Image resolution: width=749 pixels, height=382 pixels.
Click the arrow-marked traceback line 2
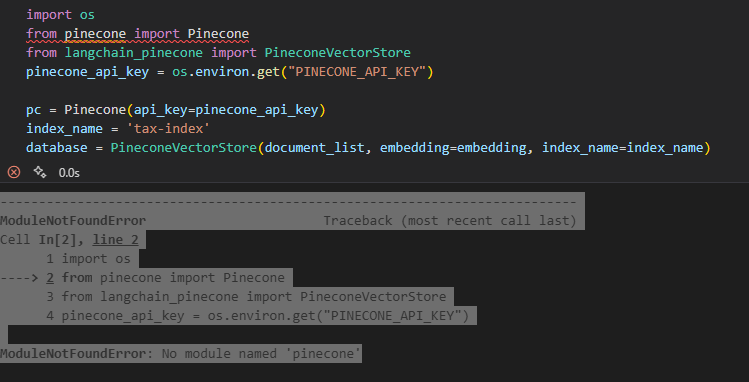(x=142, y=277)
